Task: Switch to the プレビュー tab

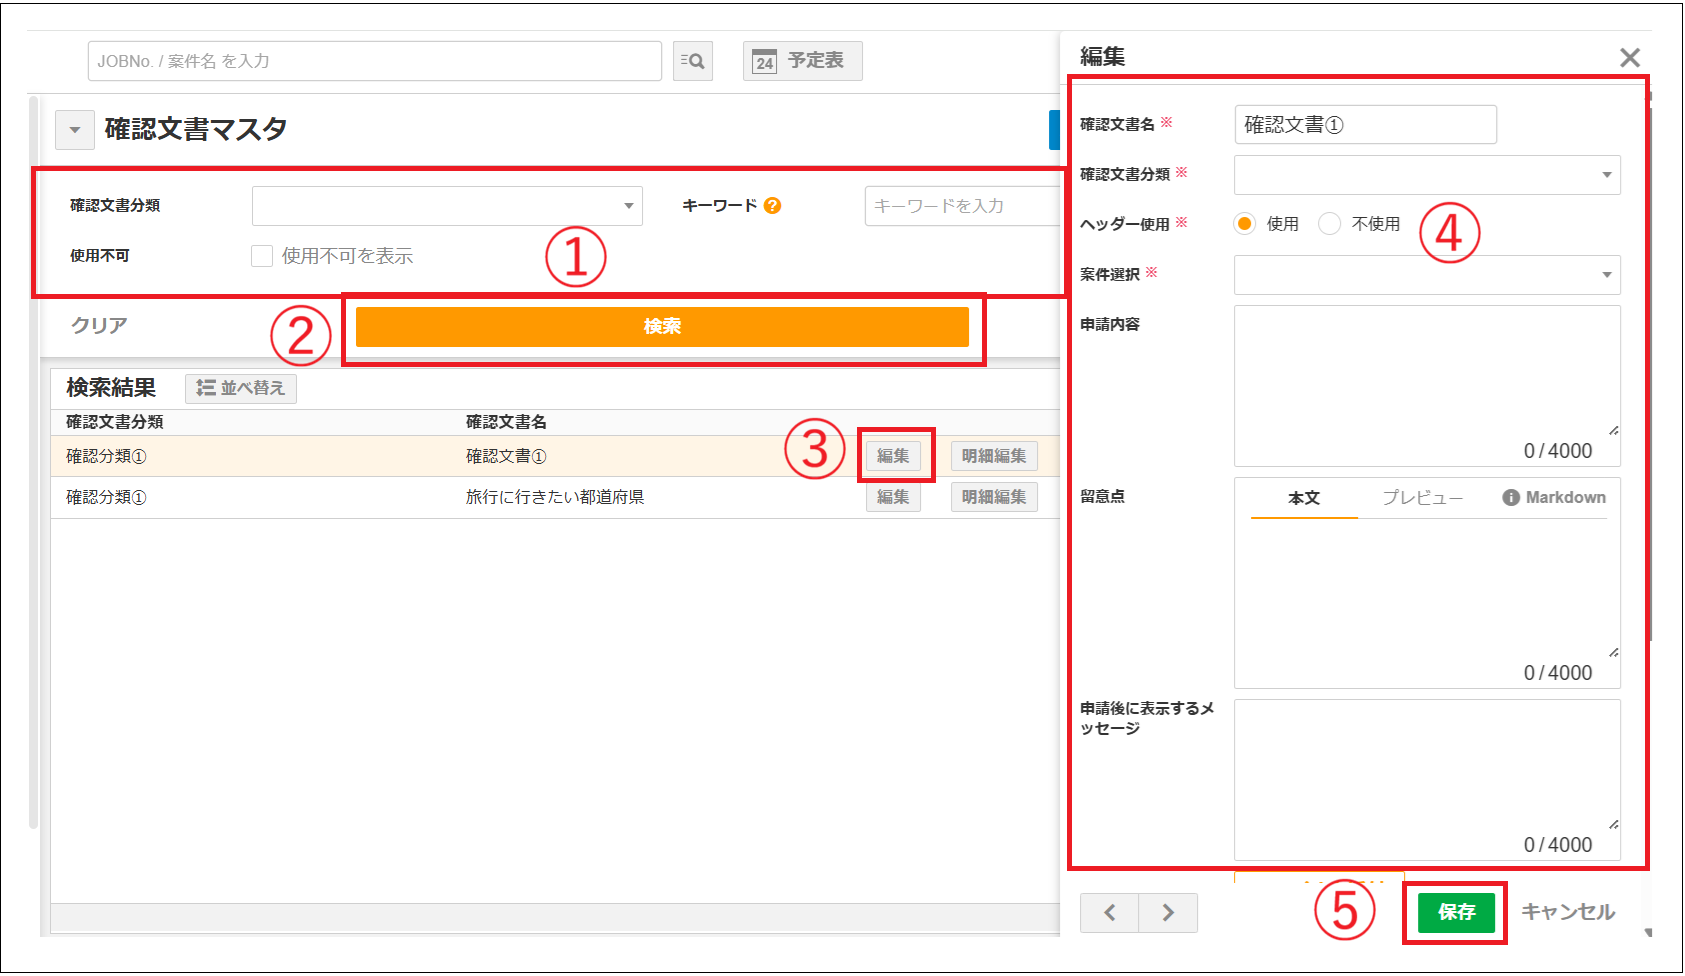Action: [x=1422, y=498]
